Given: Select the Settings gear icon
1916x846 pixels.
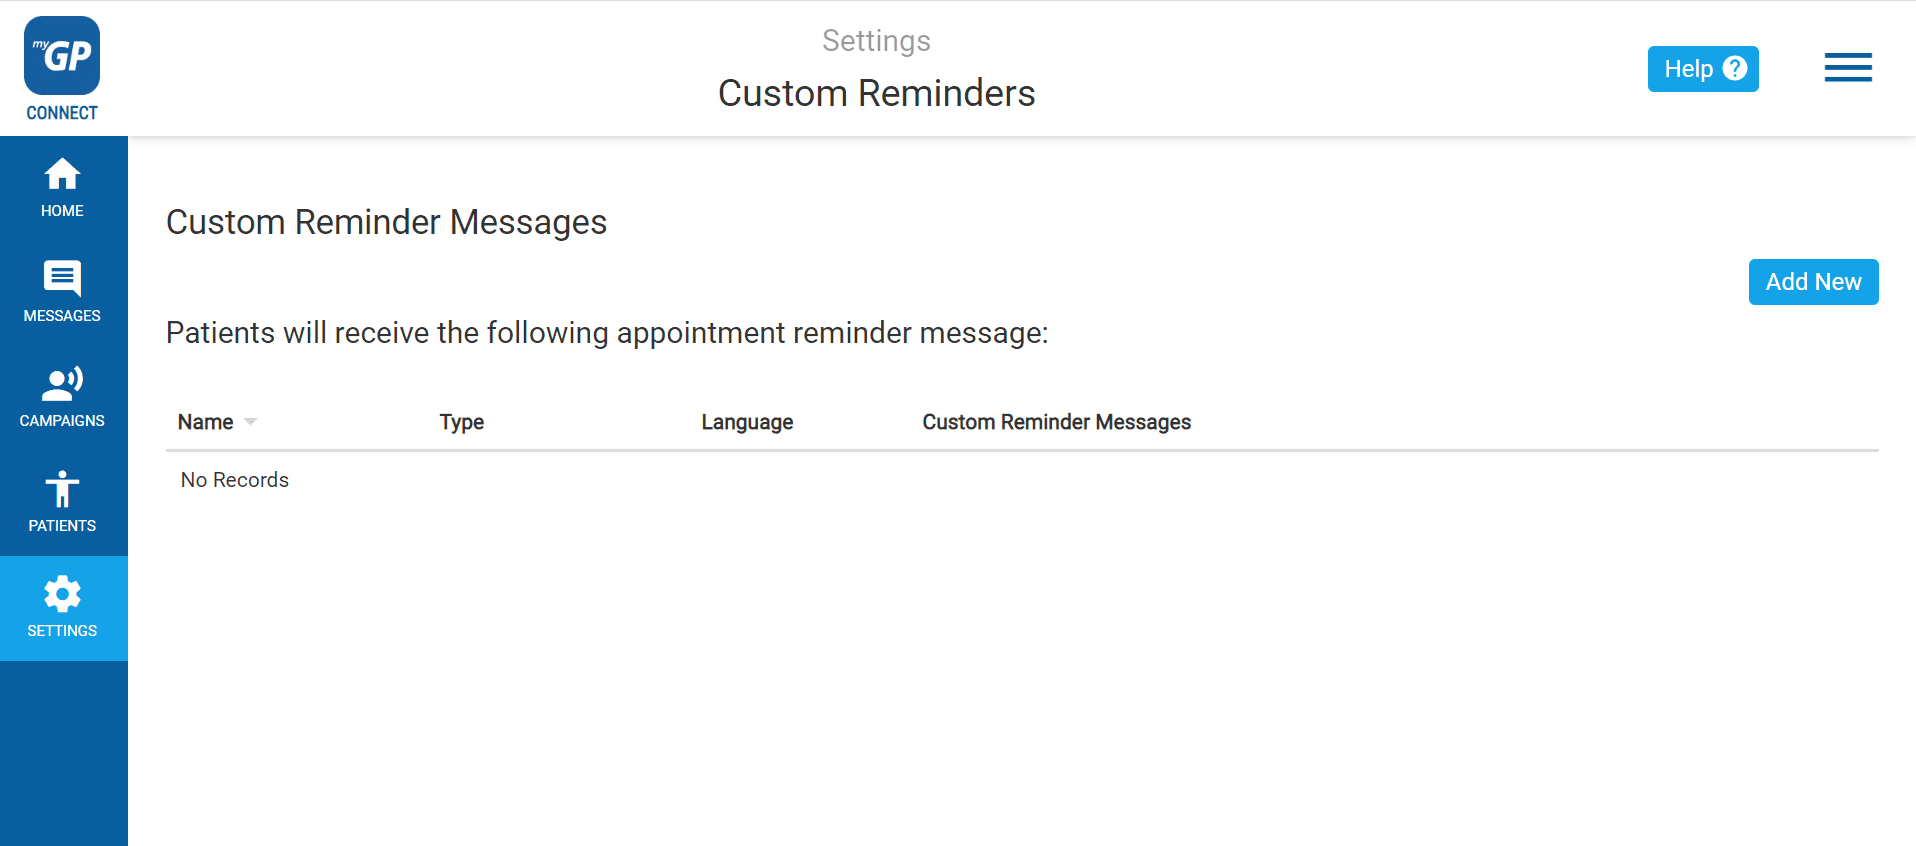Looking at the screenshot, I should click(x=62, y=594).
